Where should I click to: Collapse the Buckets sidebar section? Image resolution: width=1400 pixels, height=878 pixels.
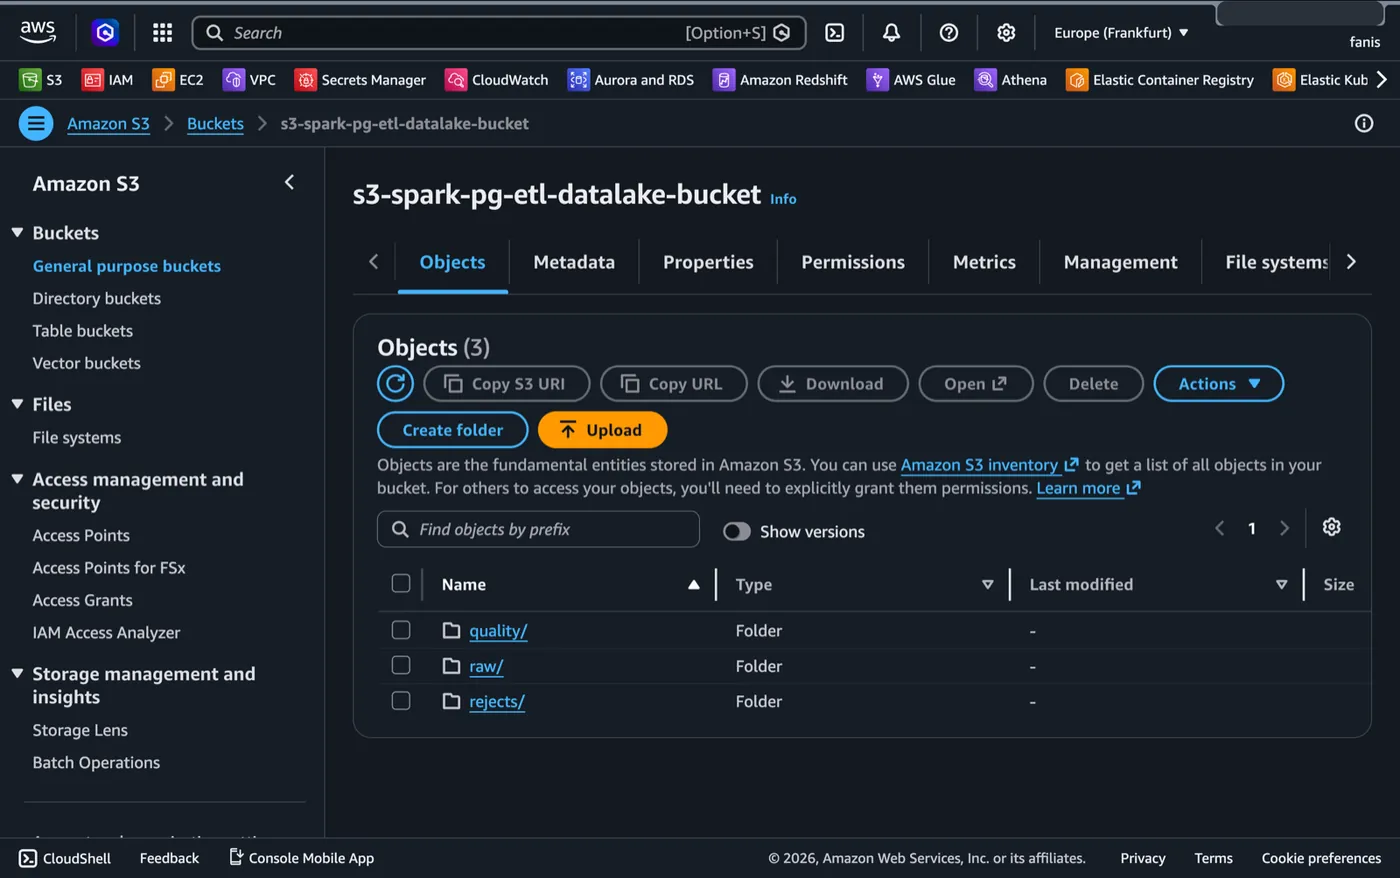(x=17, y=232)
